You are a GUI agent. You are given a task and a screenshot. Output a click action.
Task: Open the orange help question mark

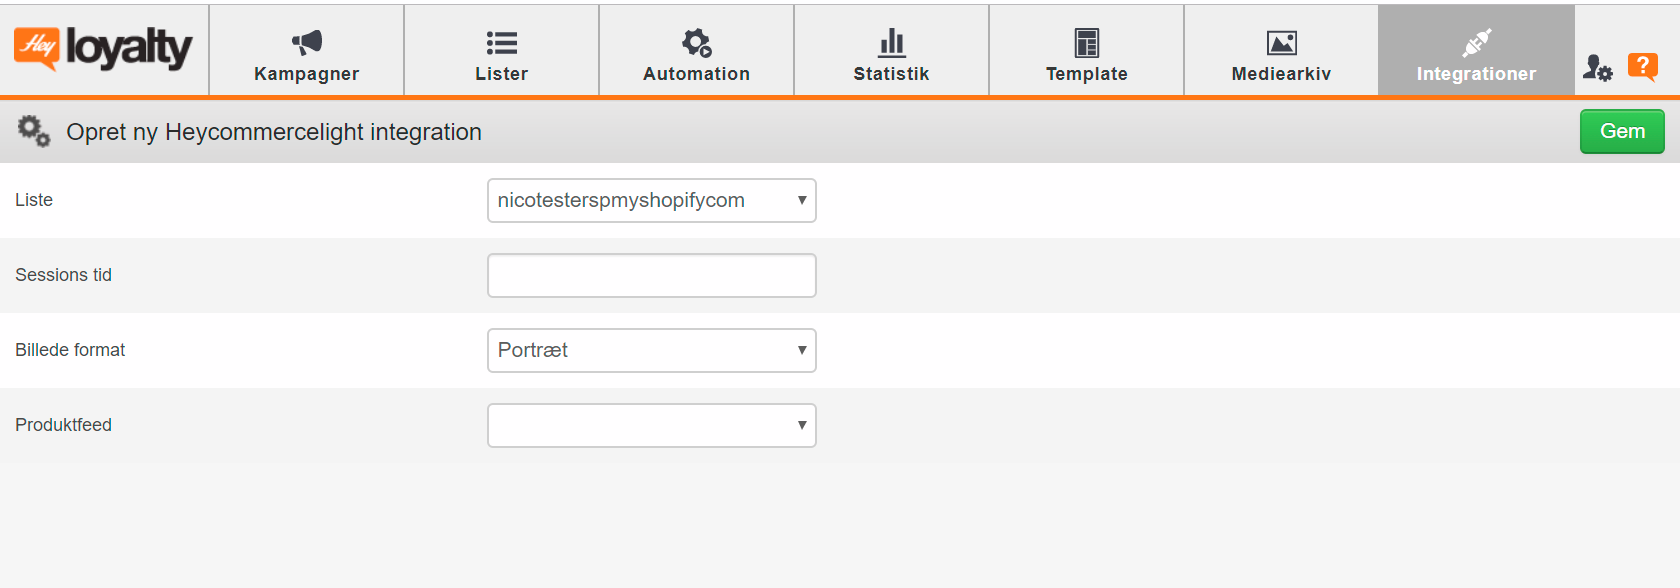coord(1643,67)
